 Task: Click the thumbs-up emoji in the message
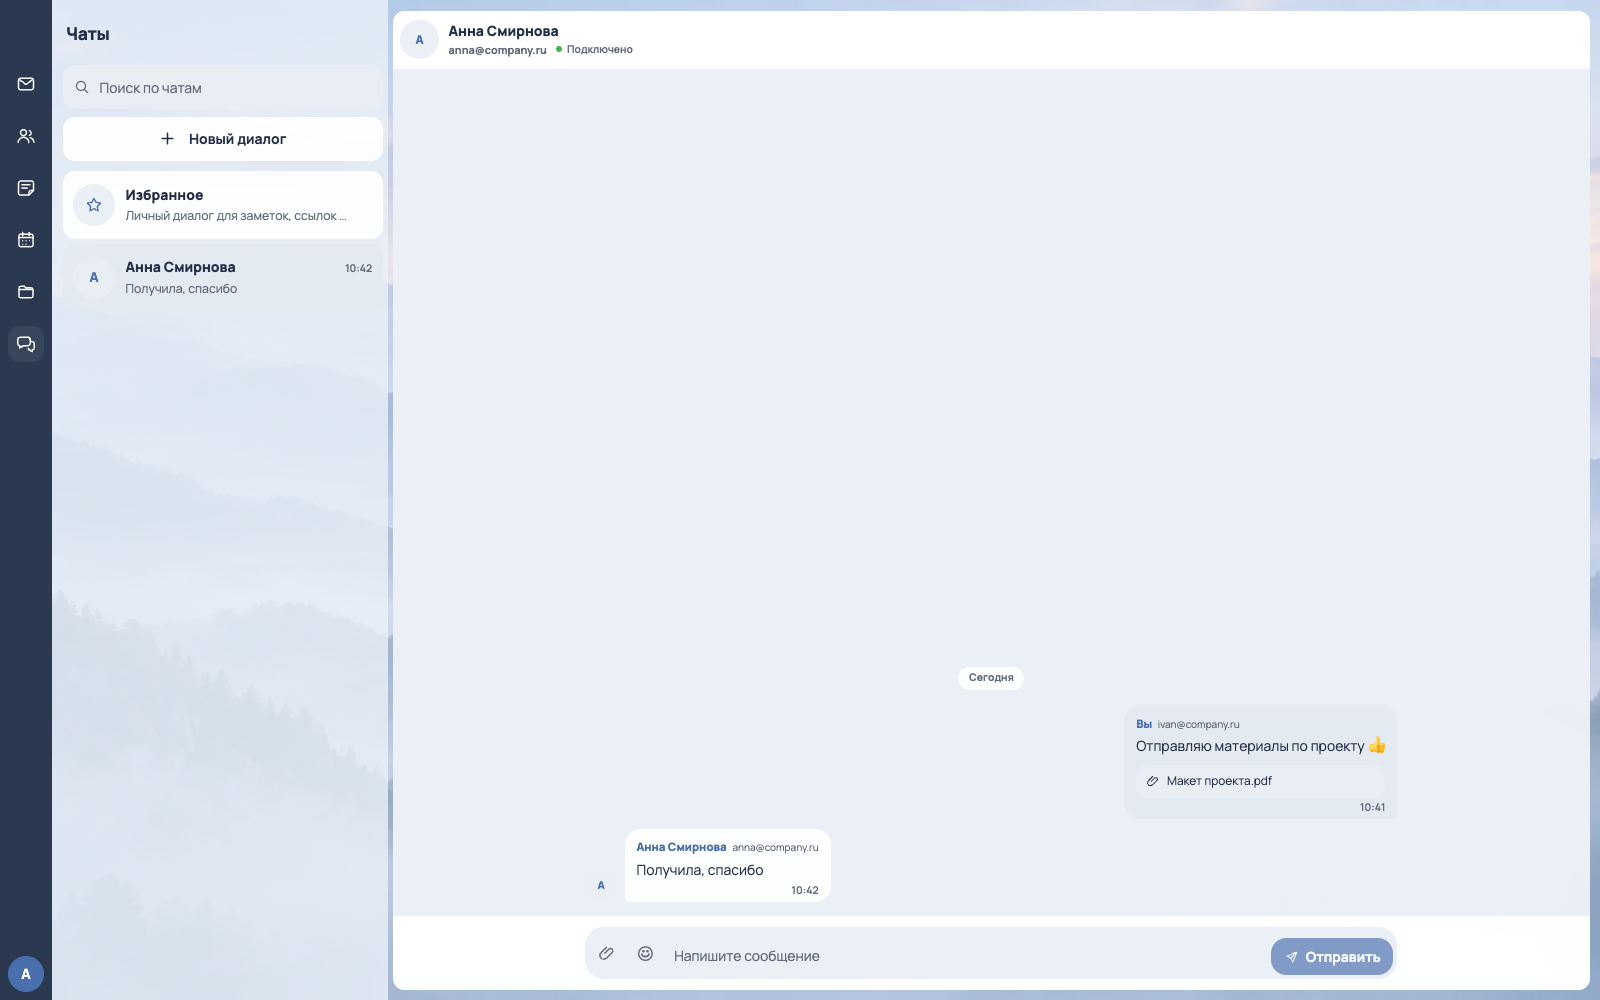(1377, 745)
